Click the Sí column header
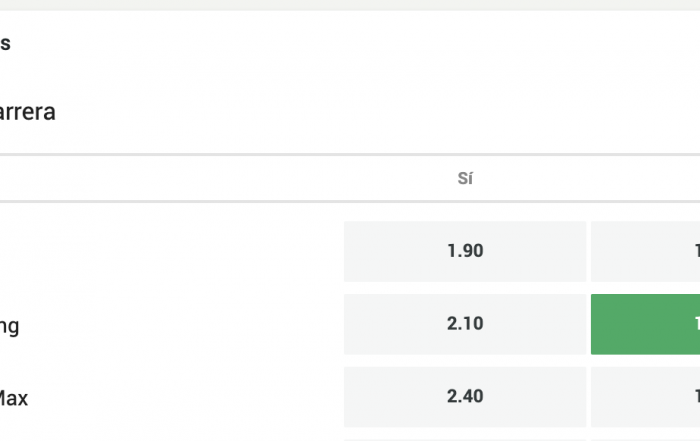 click(x=465, y=179)
